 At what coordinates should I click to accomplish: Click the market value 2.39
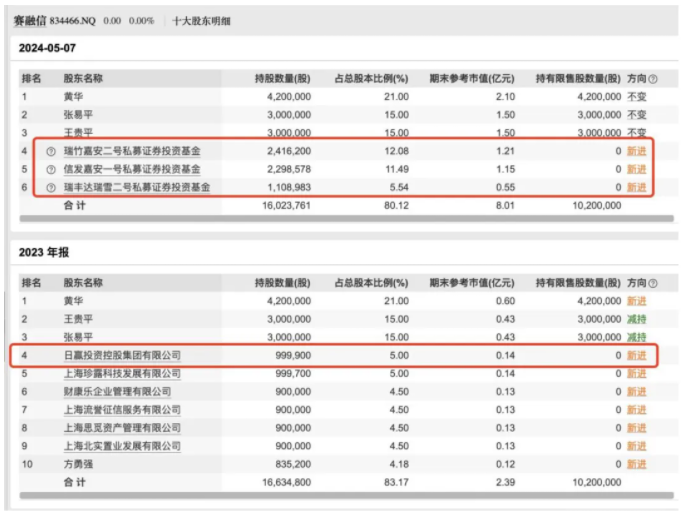pyautogui.click(x=505, y=482)
